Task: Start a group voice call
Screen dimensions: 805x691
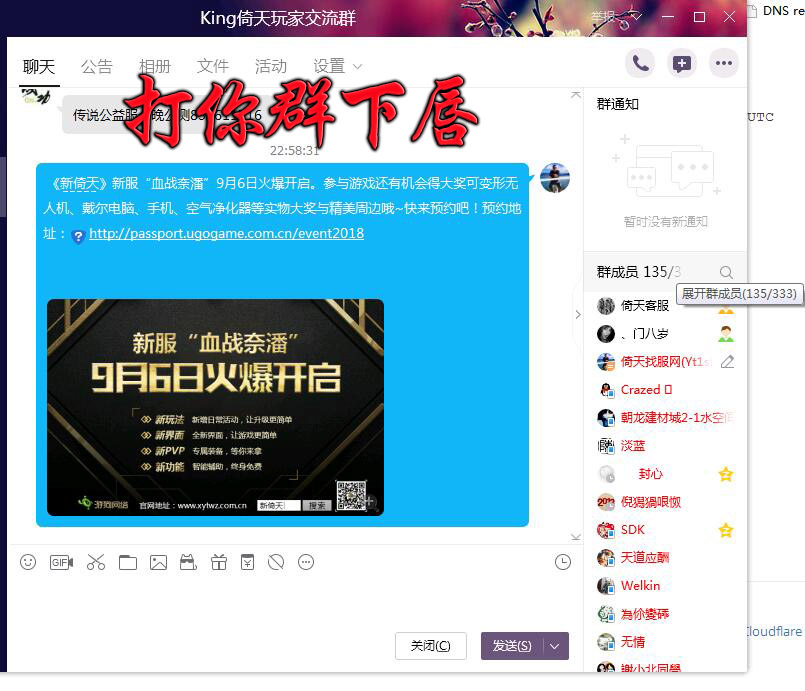Action: click(640, 64)
